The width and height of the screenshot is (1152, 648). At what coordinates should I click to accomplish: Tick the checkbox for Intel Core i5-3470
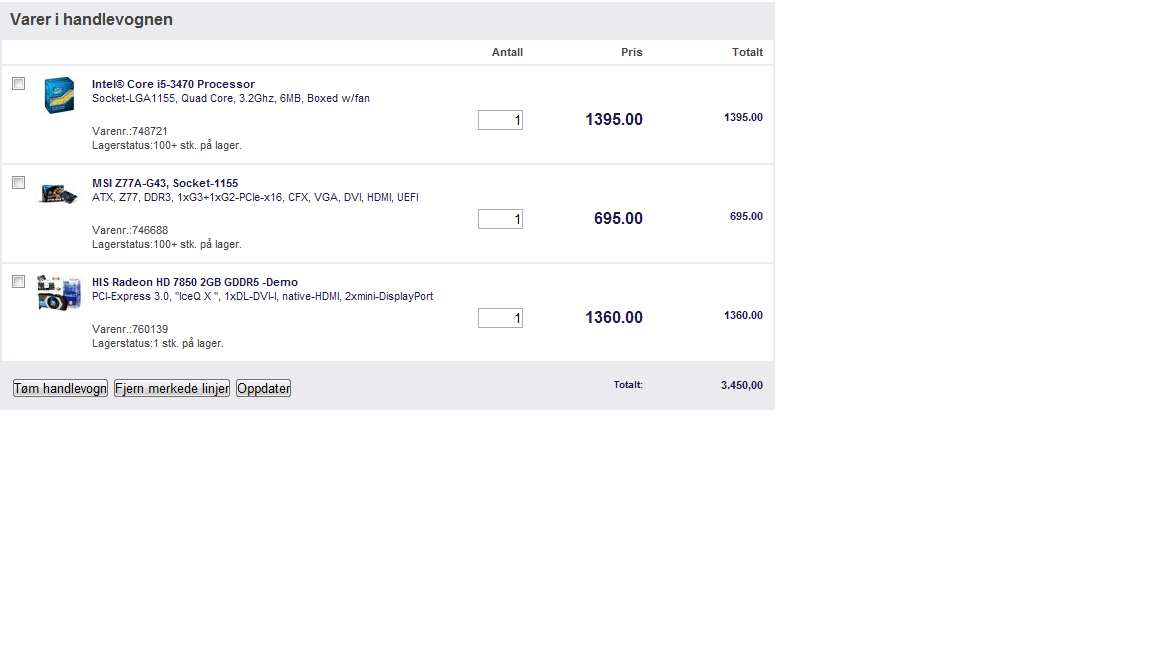click(x=18, y=84)
